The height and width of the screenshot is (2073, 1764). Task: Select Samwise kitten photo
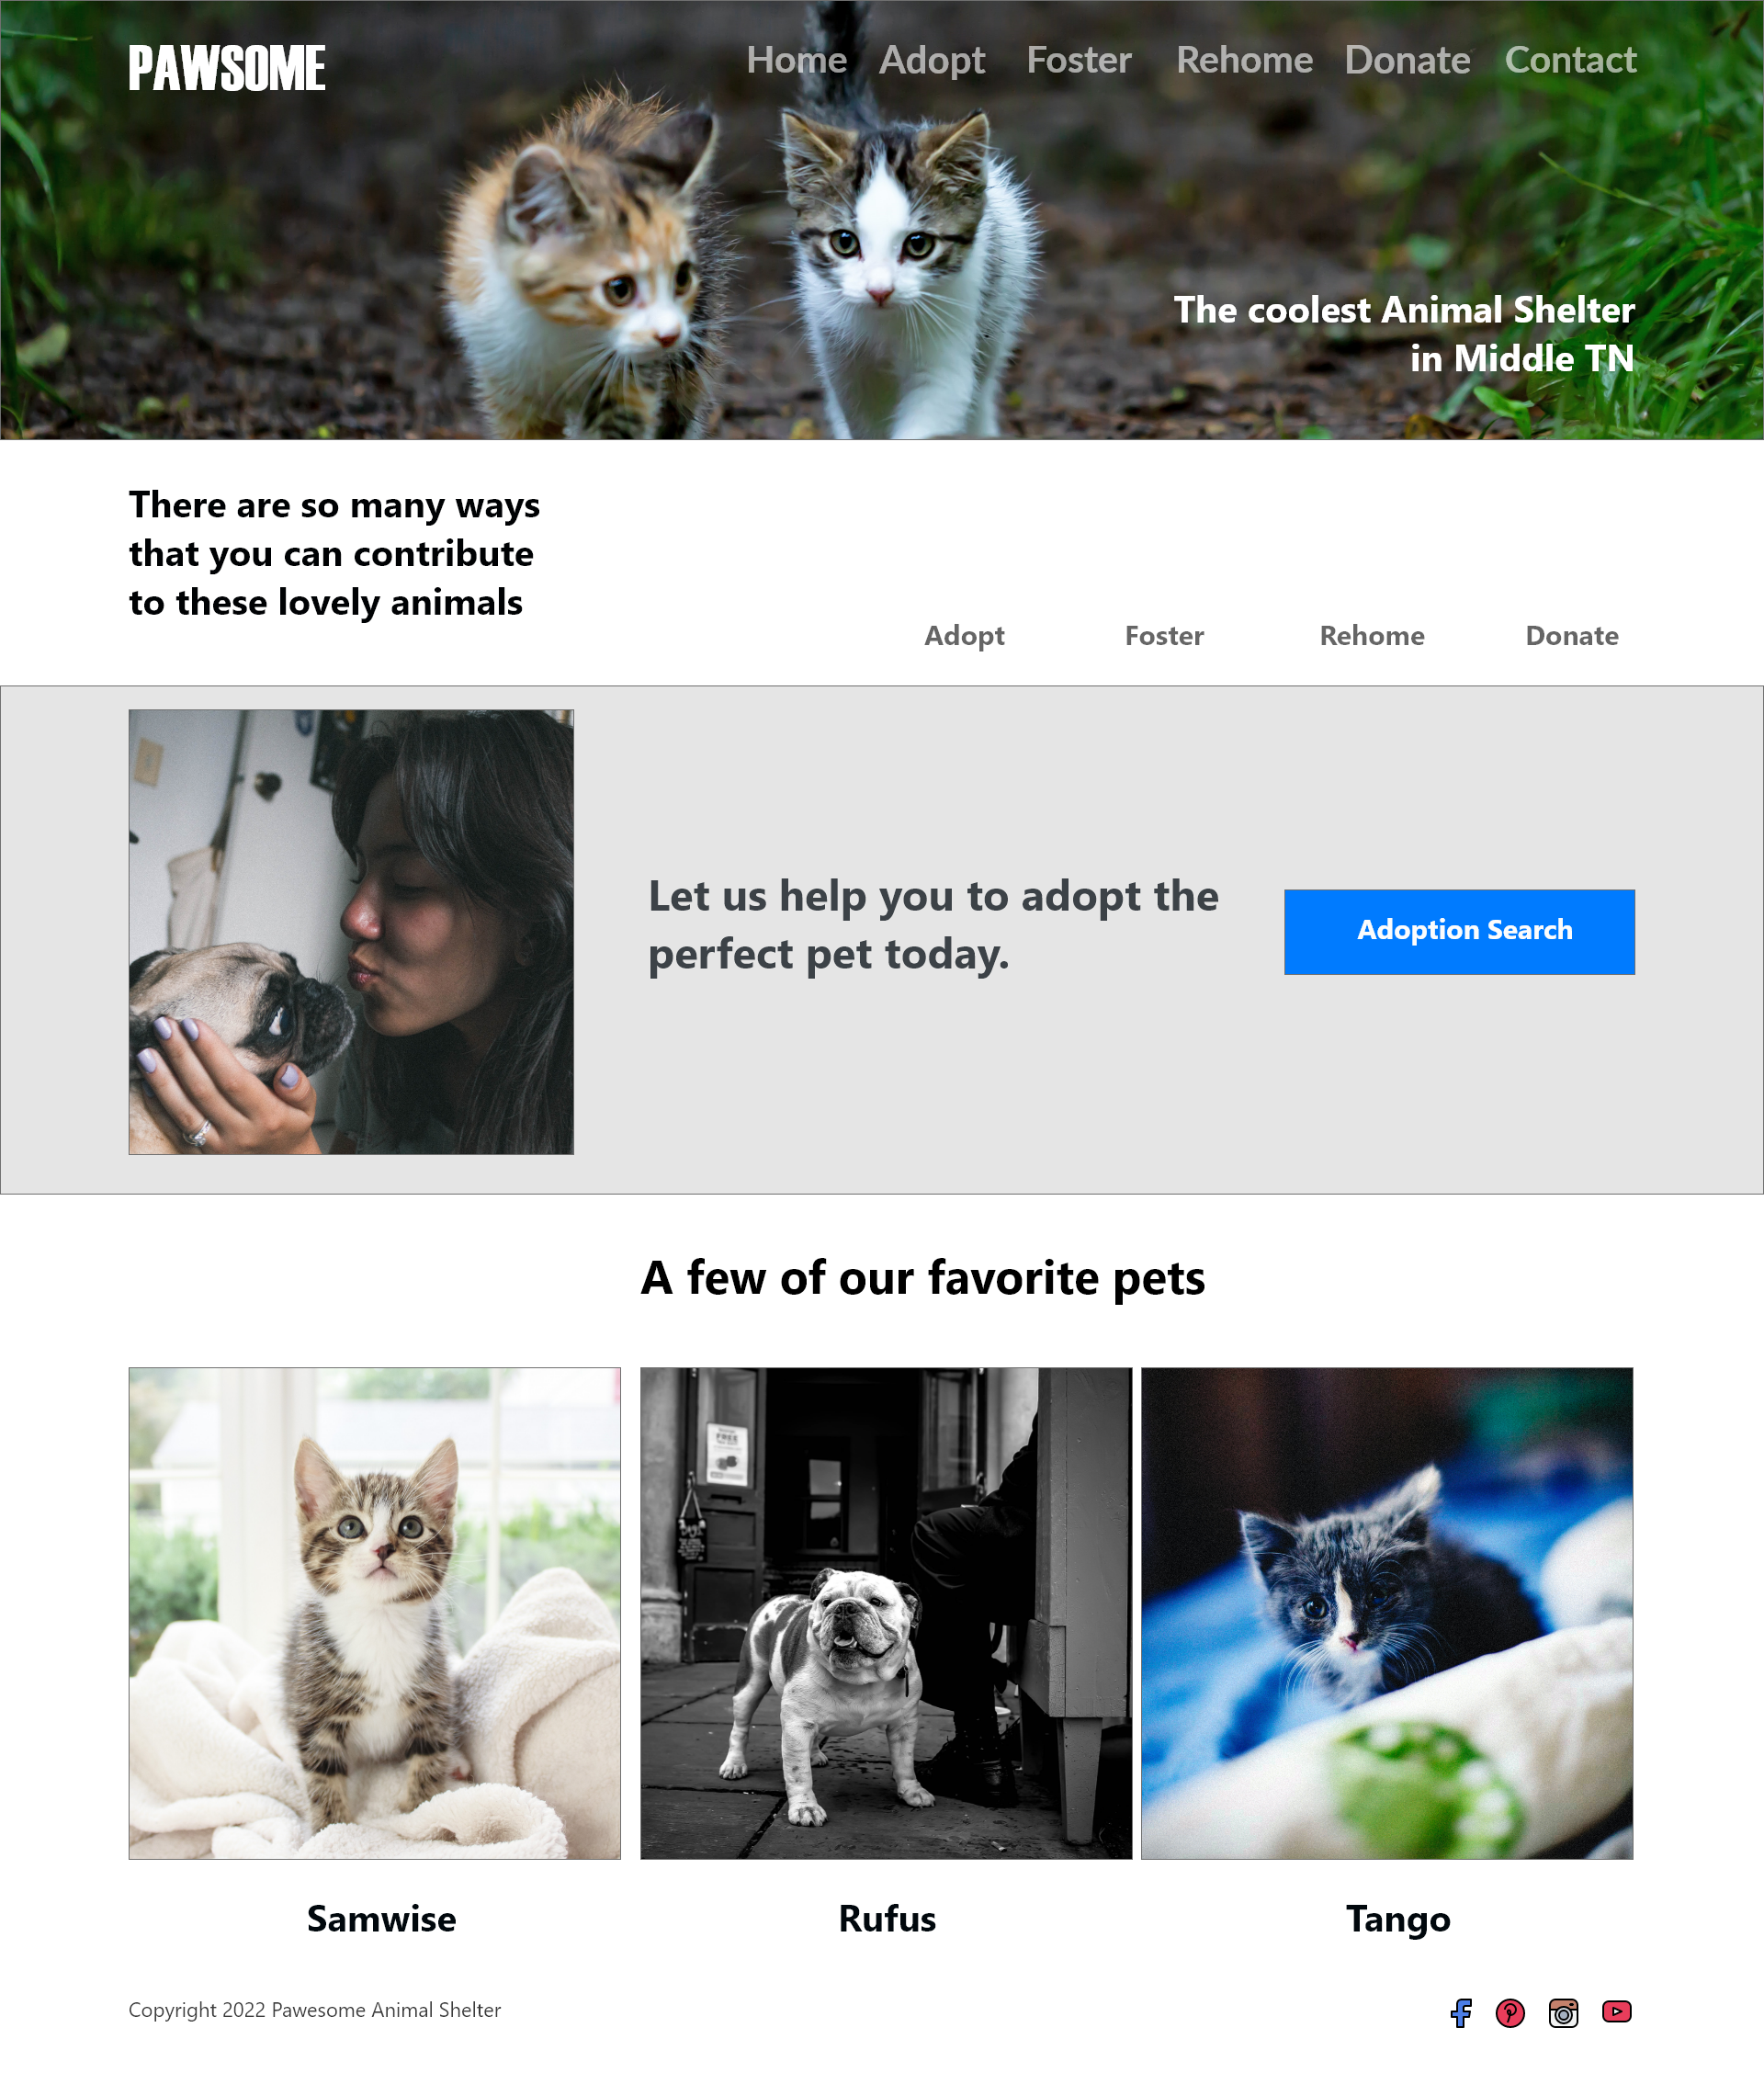click(x=374, y=1613)
